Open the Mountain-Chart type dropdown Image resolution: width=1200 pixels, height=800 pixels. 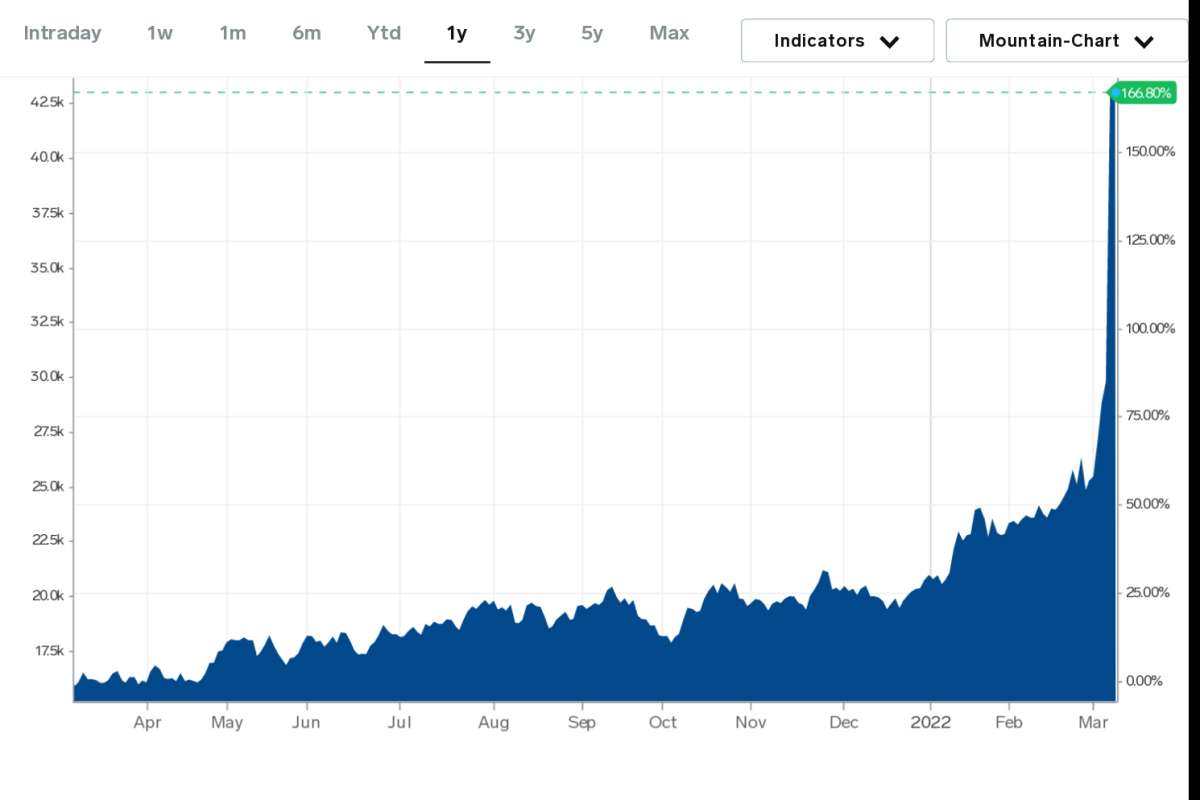(1067, 41)
